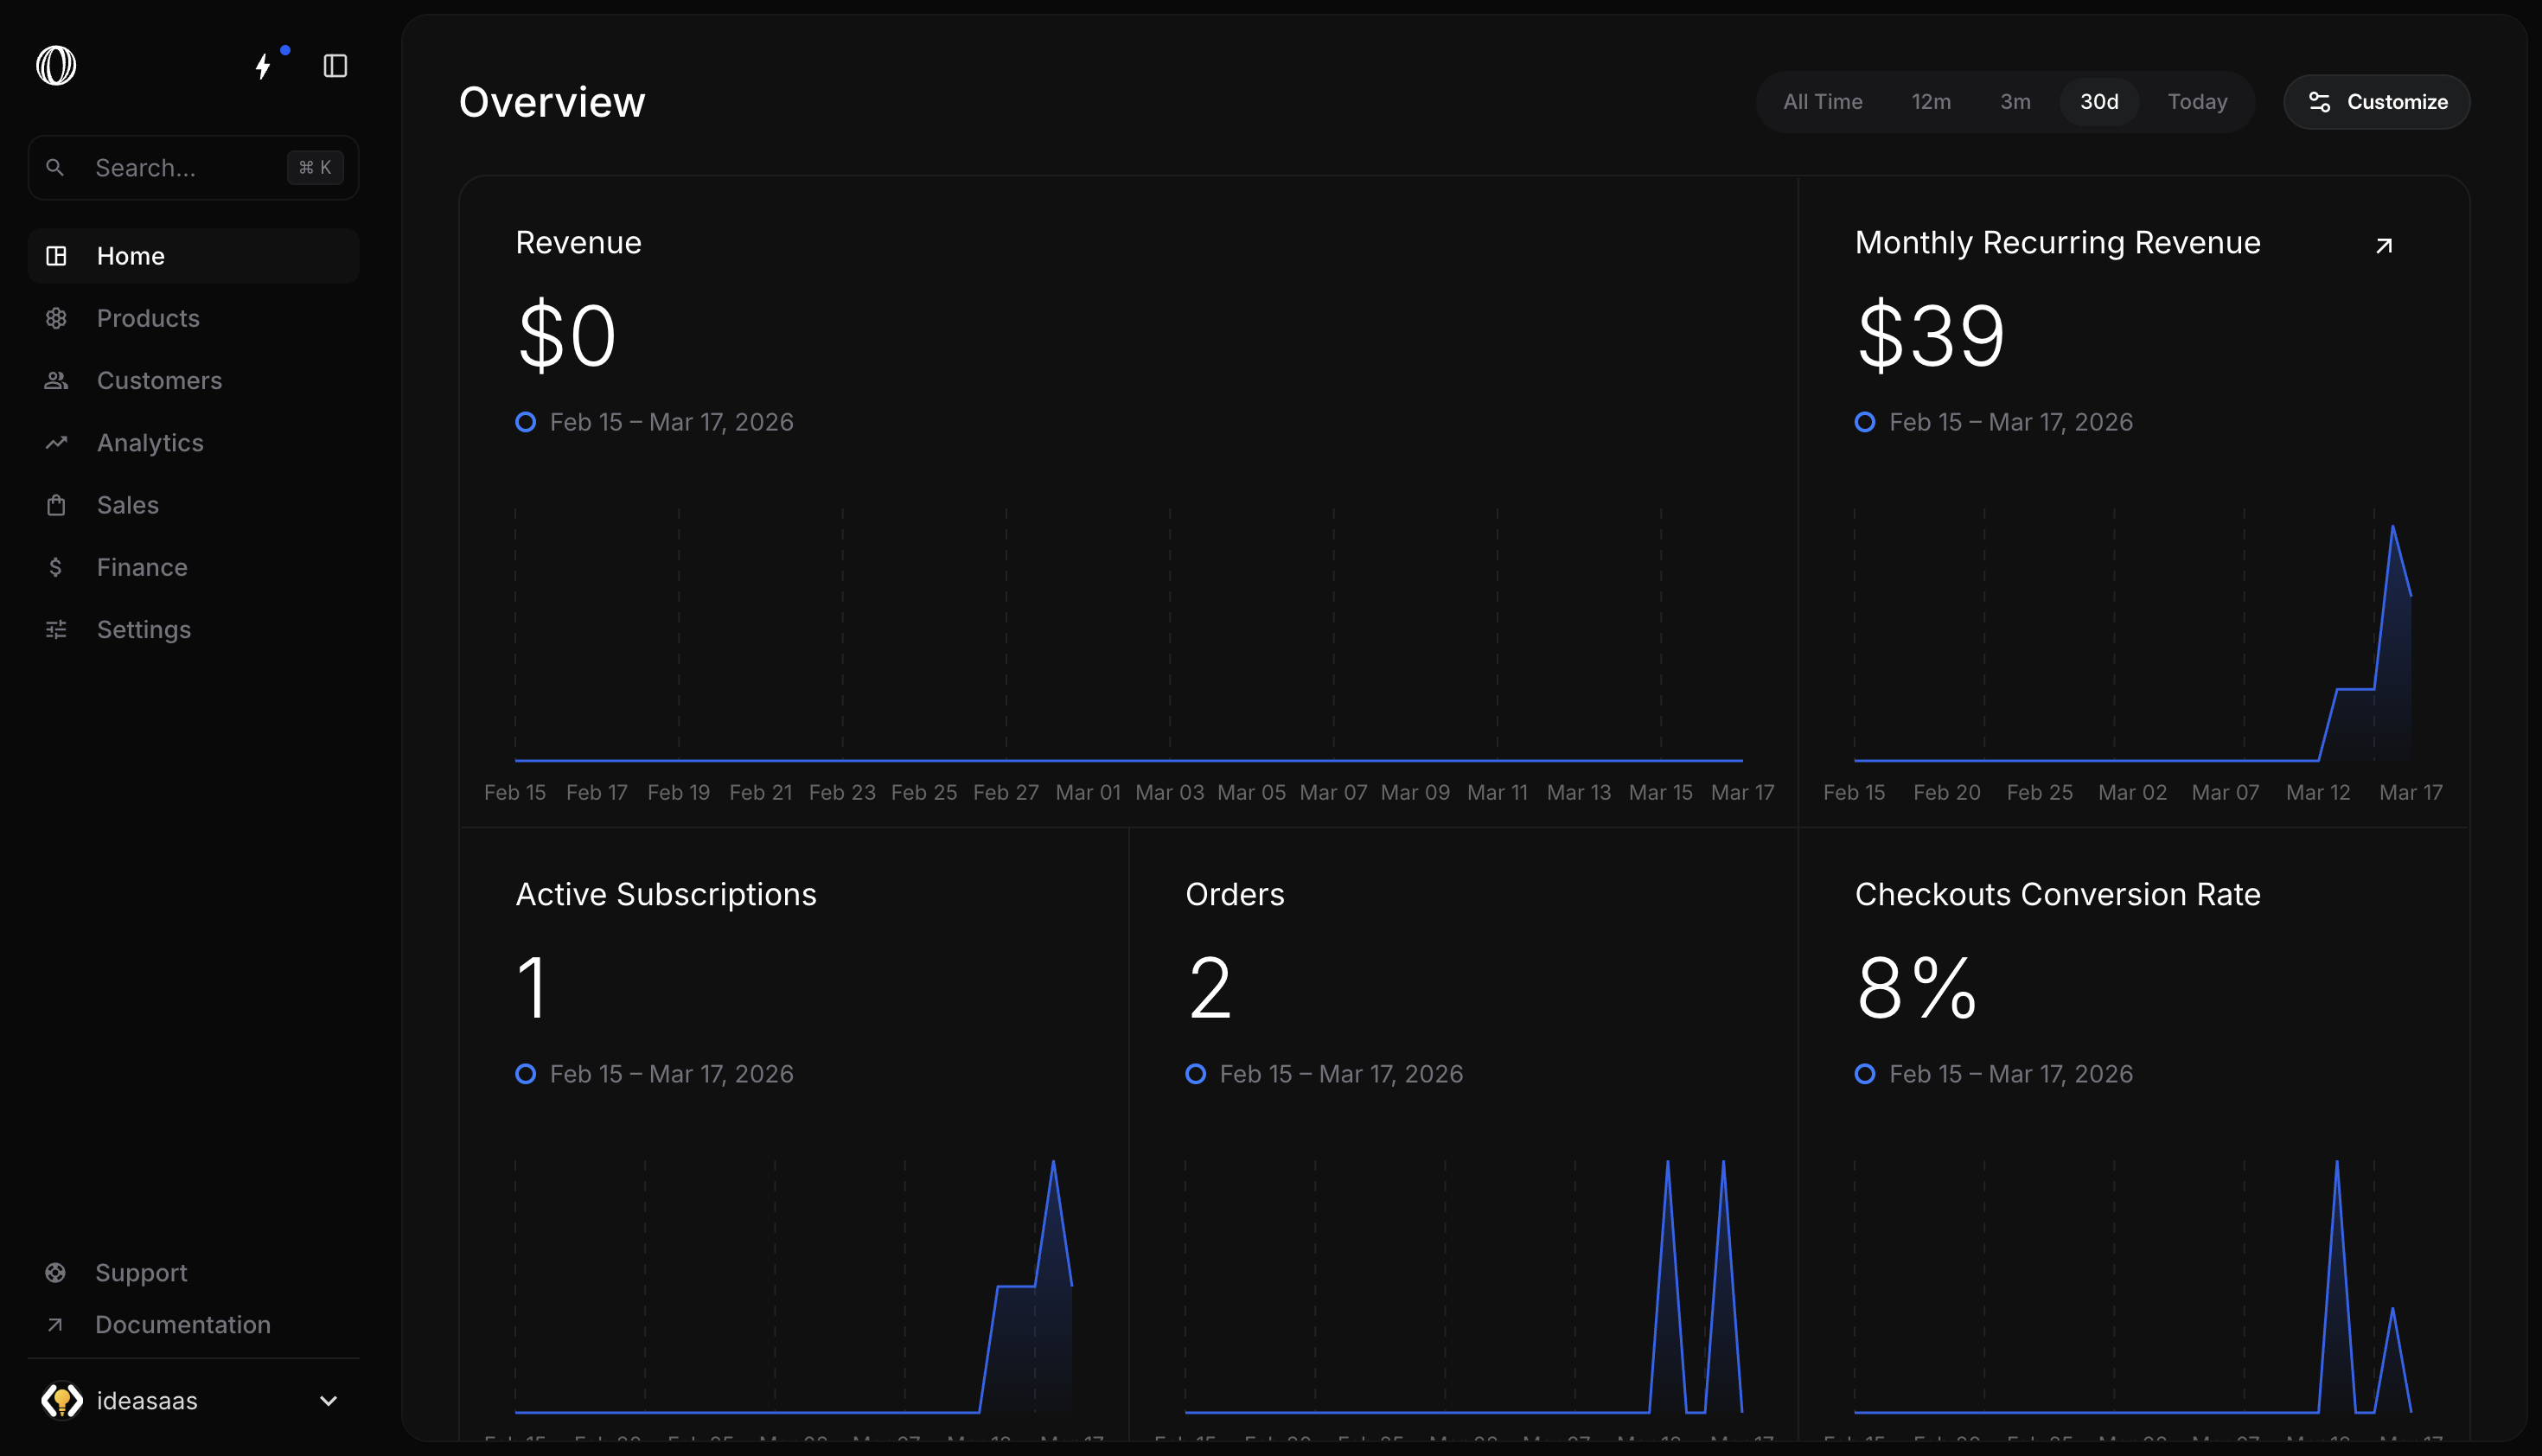Open Sales shopping bag icon
Screen dimensions: 2542x1456
pyautogui.click(x=56, y=505)
